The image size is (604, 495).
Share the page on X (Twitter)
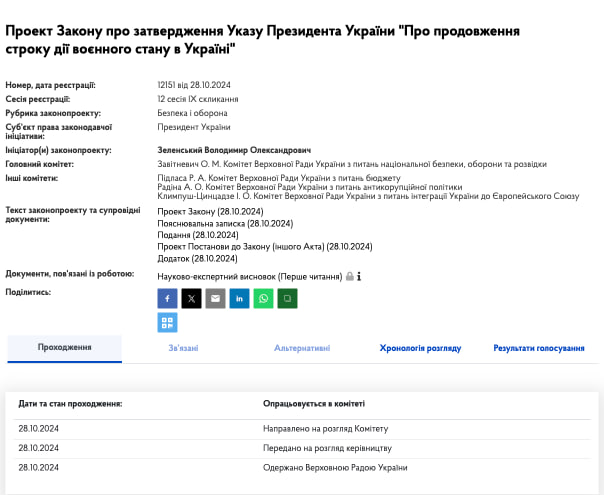[191, 298]
